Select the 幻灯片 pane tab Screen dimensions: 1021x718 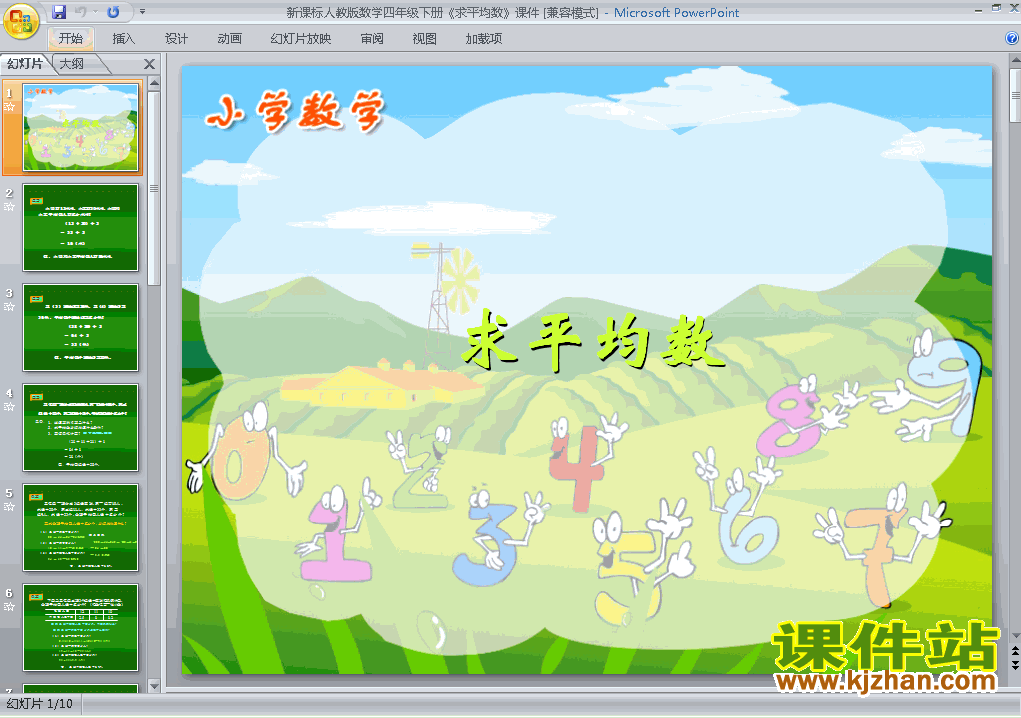pos(25,63)
